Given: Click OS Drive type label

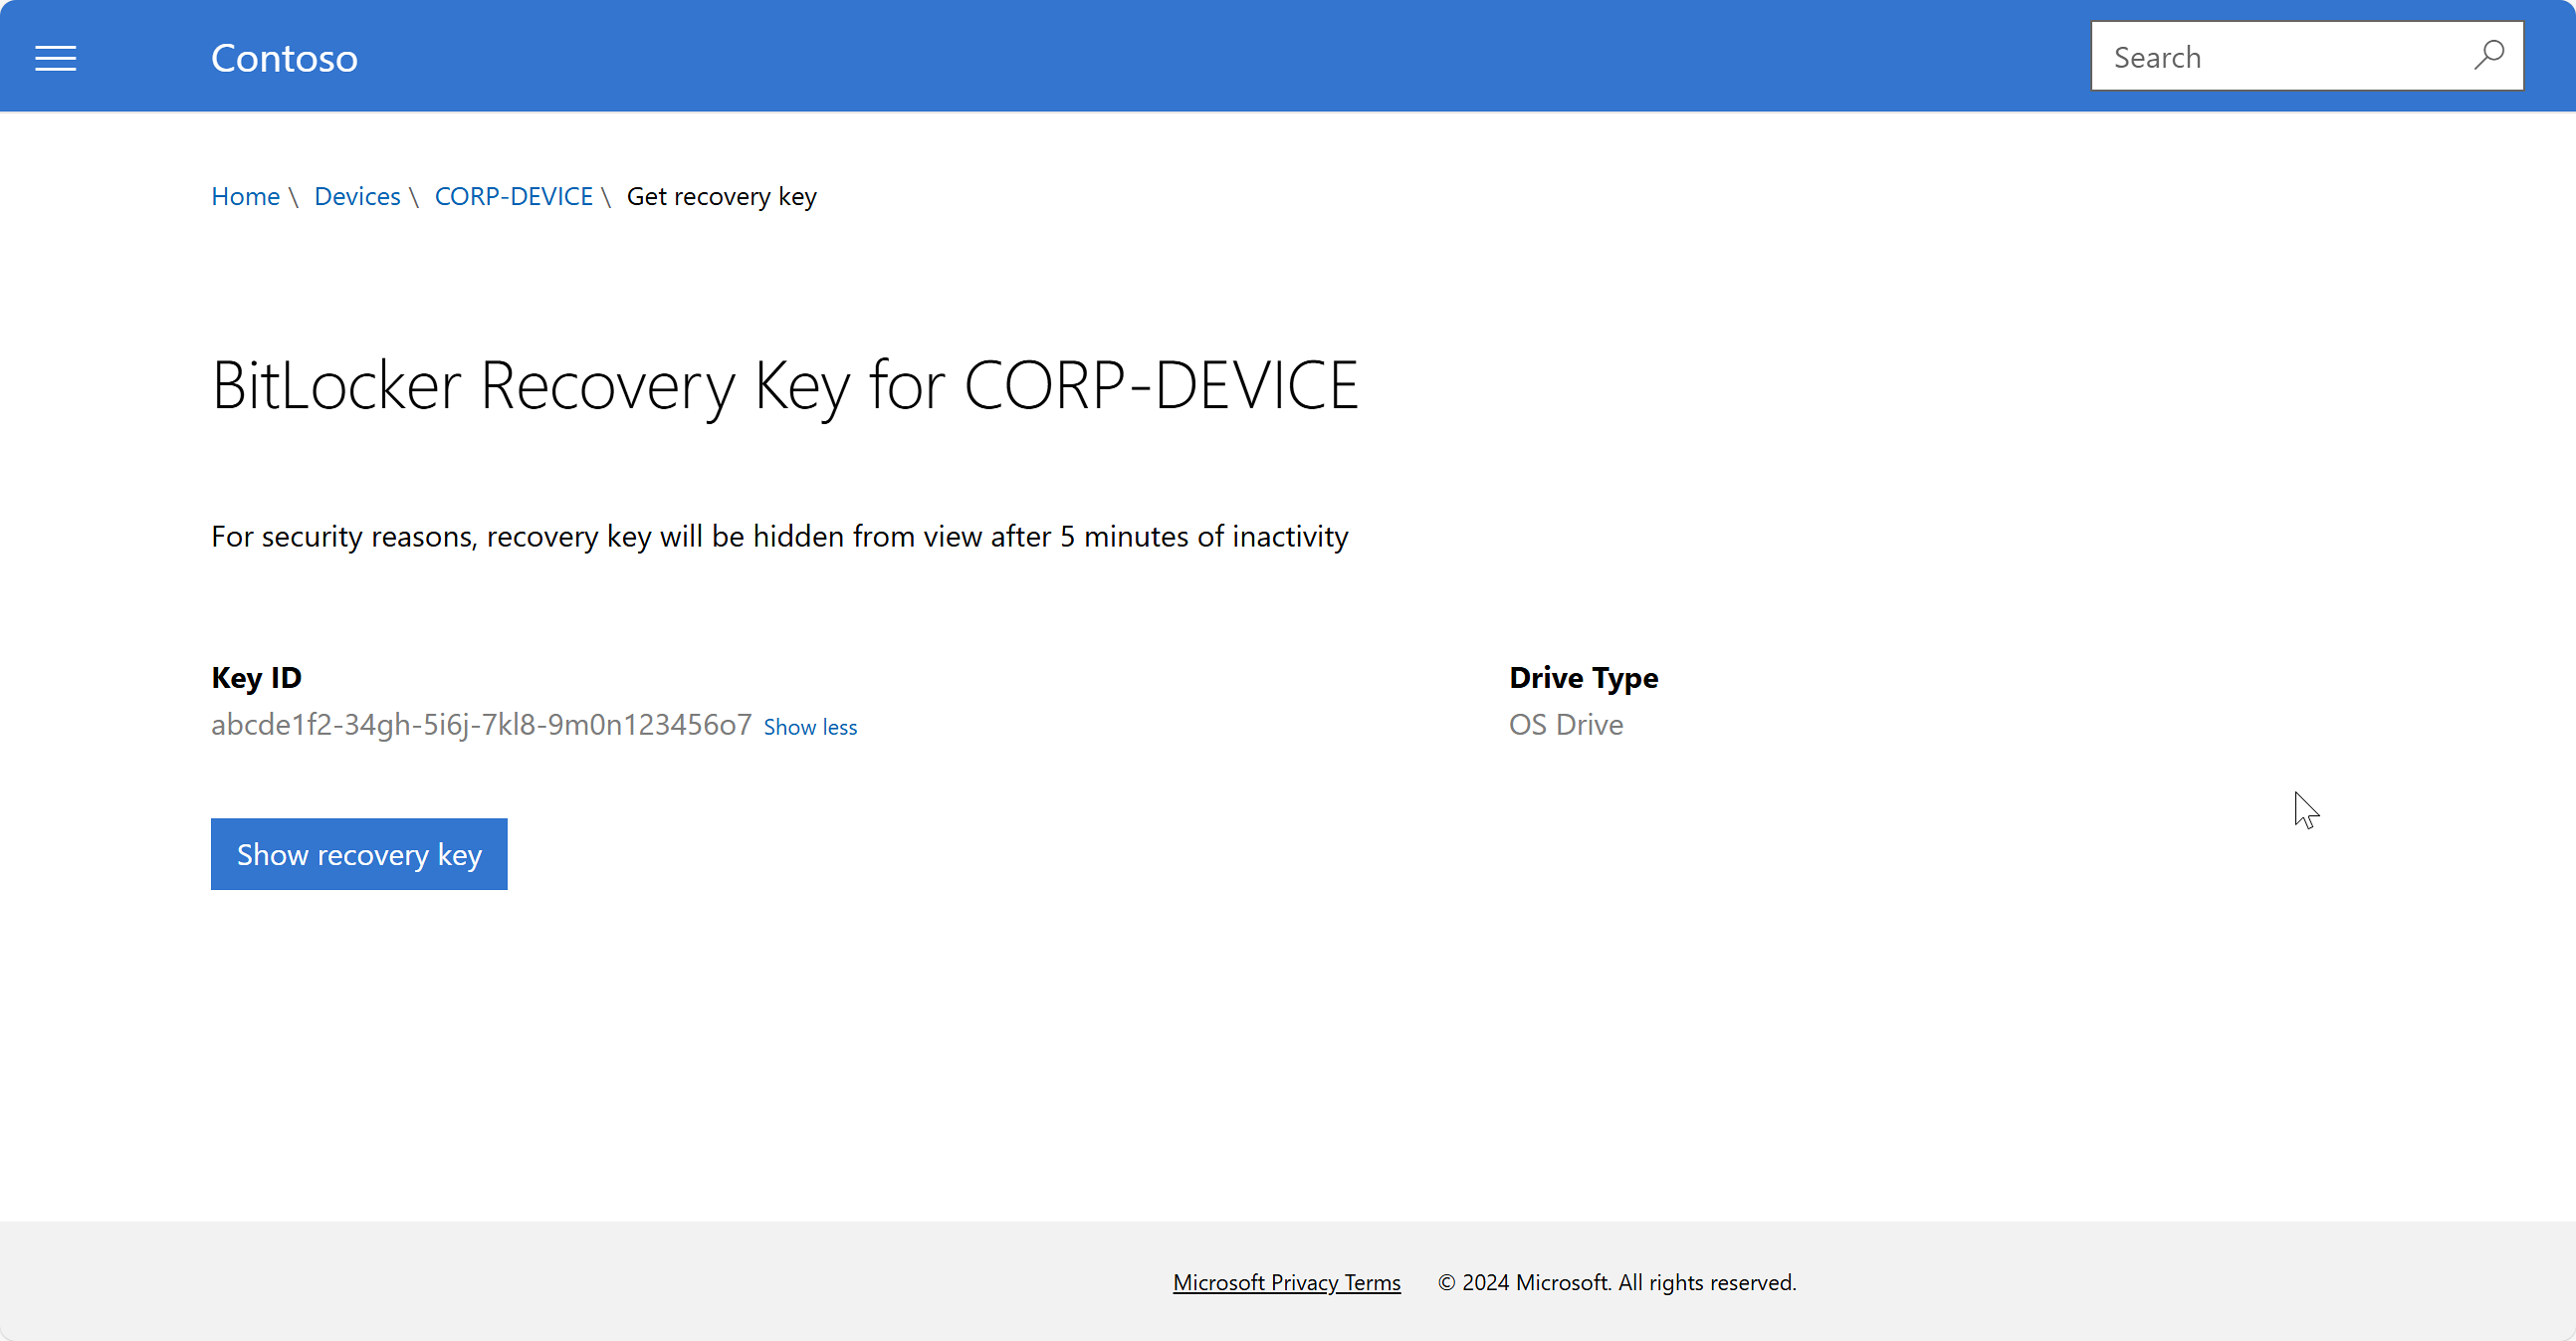Looking at the screenshot, I should (x=1566, y=724).
